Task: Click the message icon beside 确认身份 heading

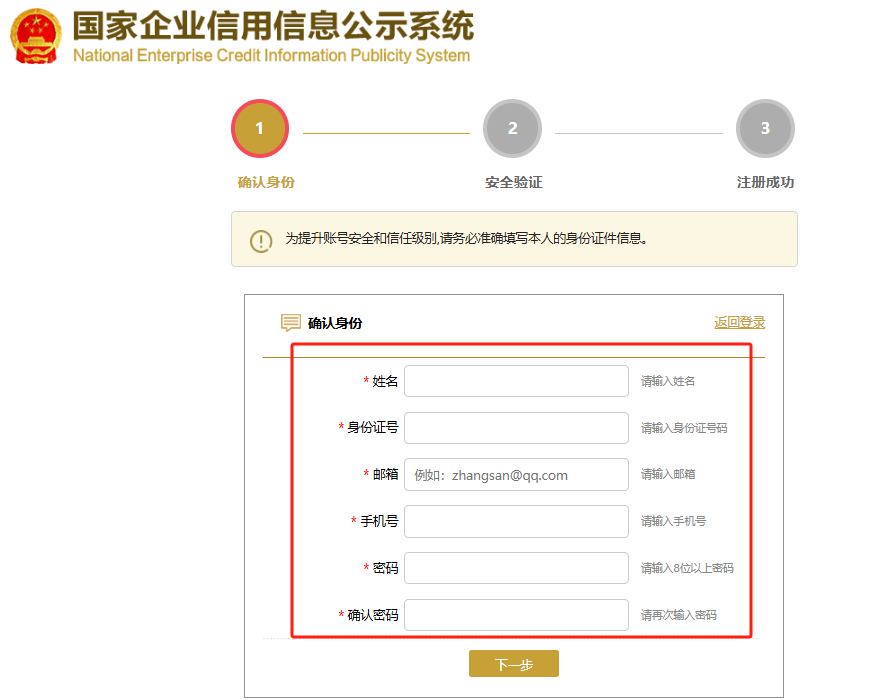Action: [291, 323]
